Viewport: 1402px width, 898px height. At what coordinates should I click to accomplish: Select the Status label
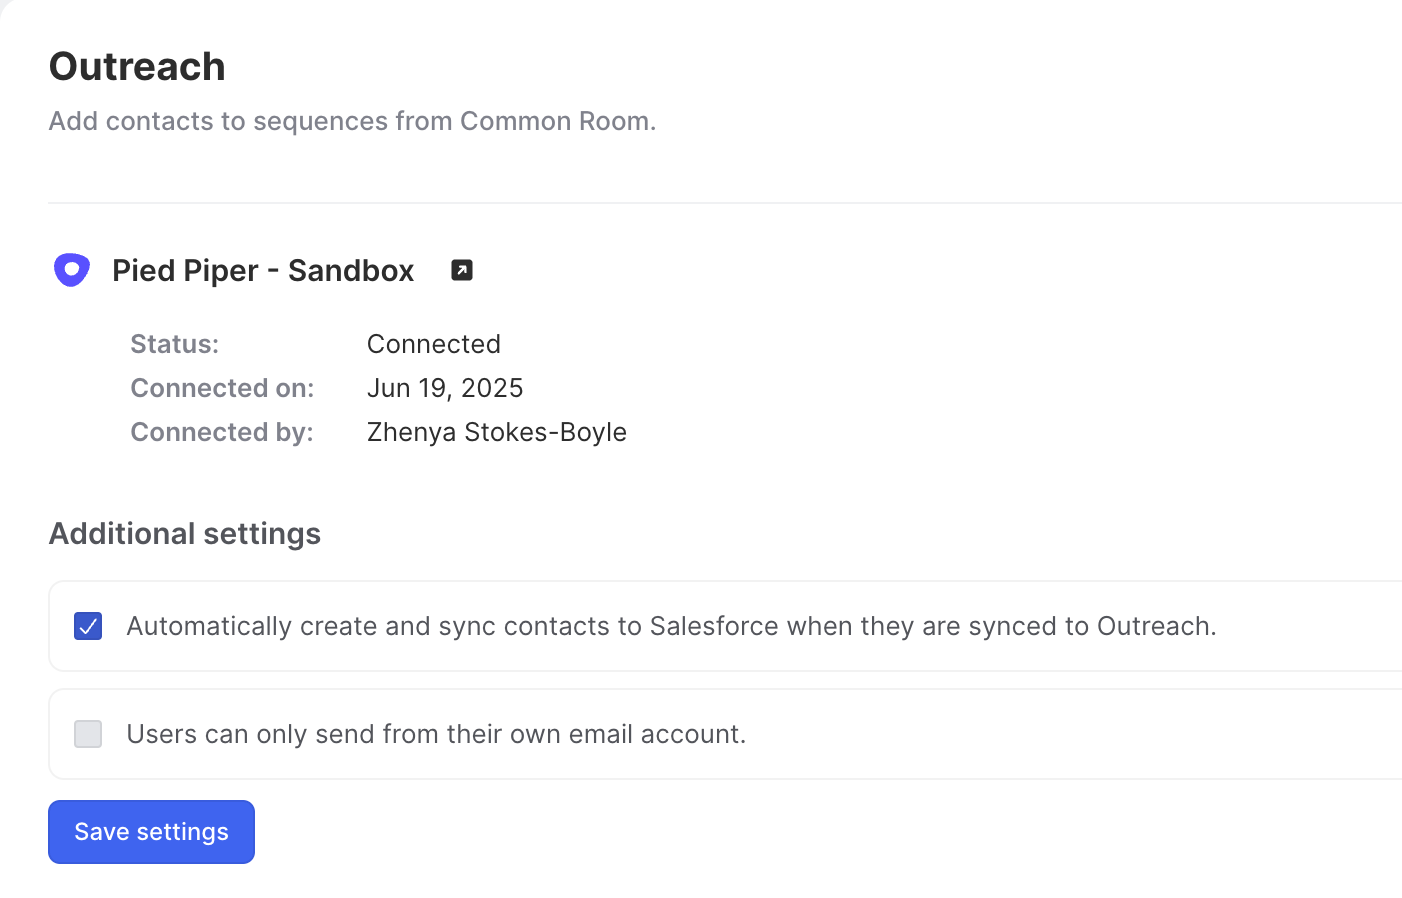[x=175, y=344]
